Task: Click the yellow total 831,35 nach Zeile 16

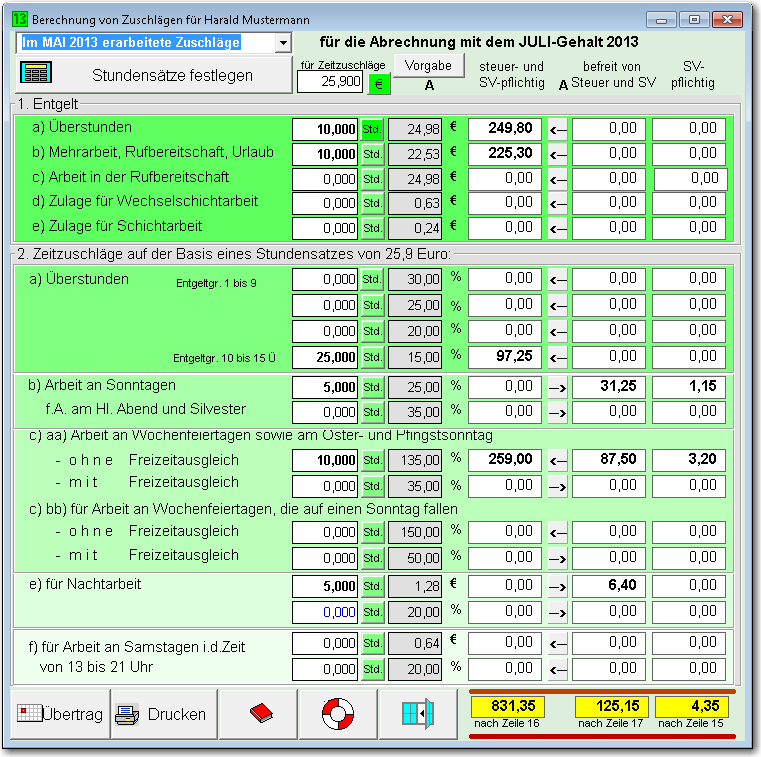Action: [x=507, y=706]
